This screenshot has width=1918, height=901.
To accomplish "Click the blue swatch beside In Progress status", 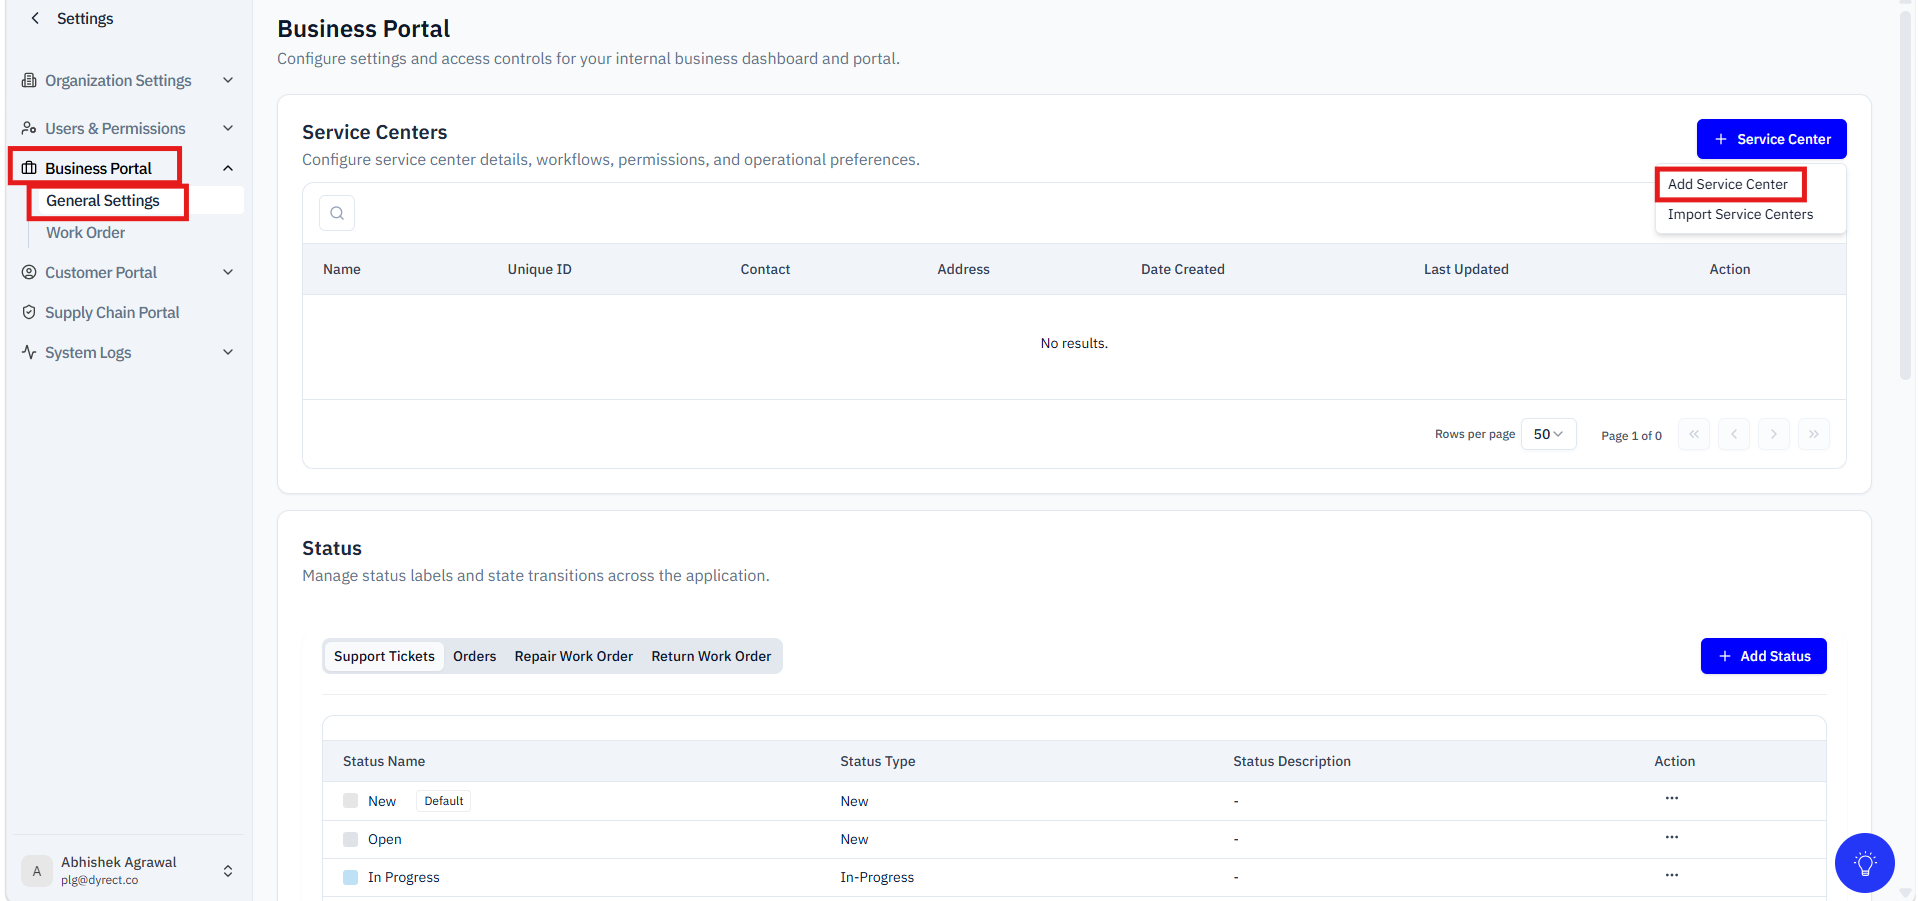I will tap(350, 877).
